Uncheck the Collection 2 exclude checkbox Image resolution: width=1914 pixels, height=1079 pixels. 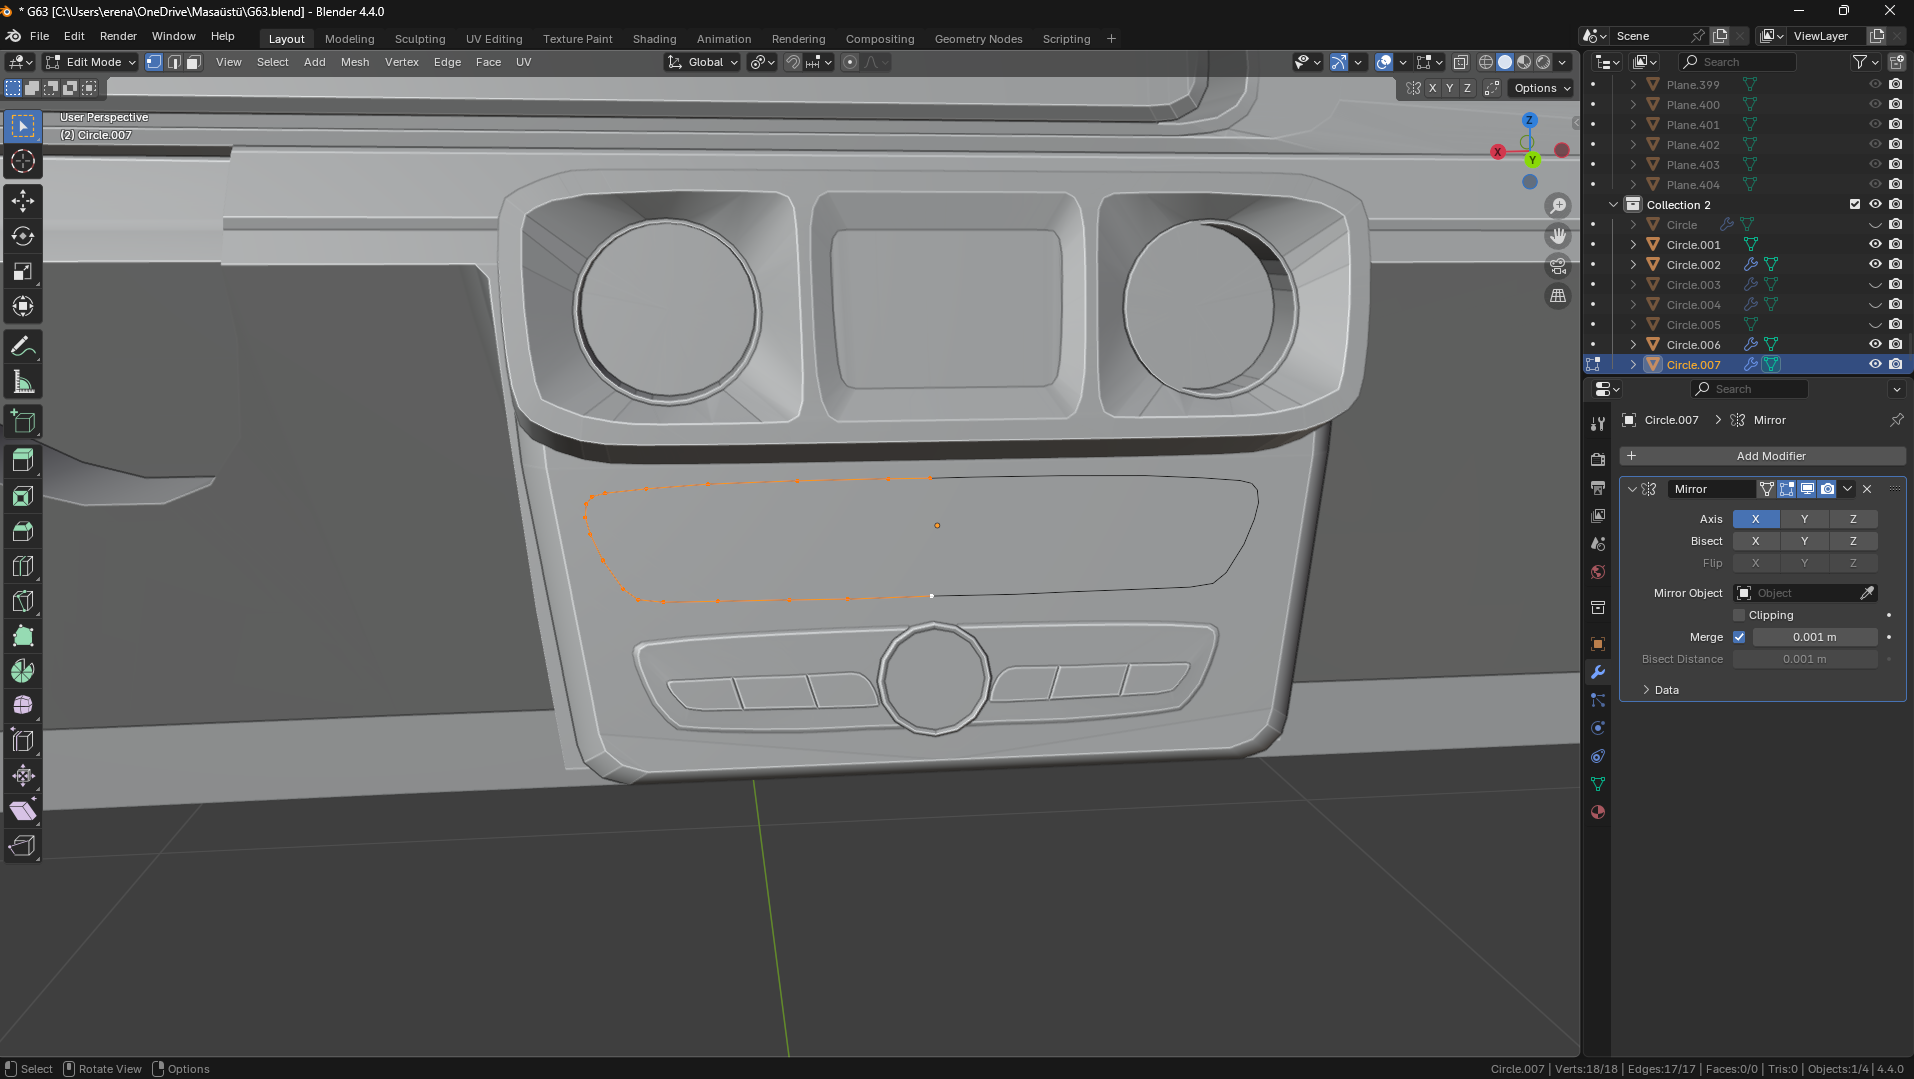(1855, 205)
